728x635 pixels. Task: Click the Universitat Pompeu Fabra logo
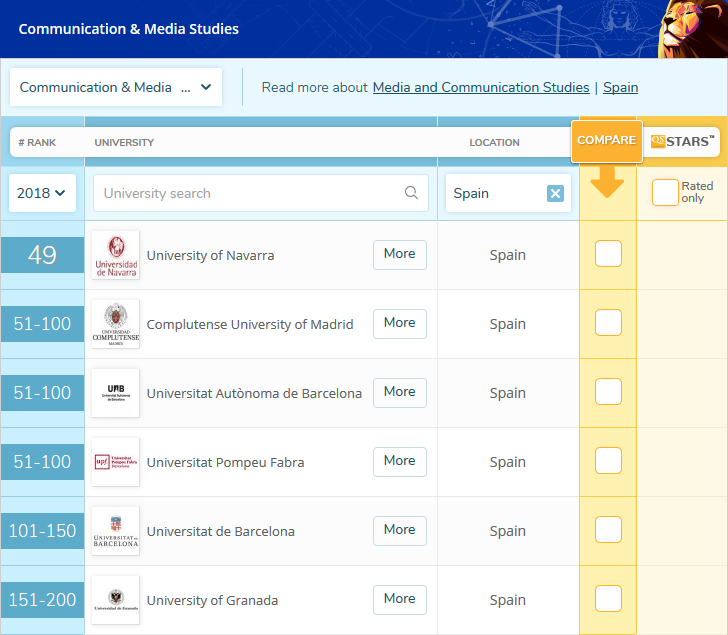coord(116,462)
